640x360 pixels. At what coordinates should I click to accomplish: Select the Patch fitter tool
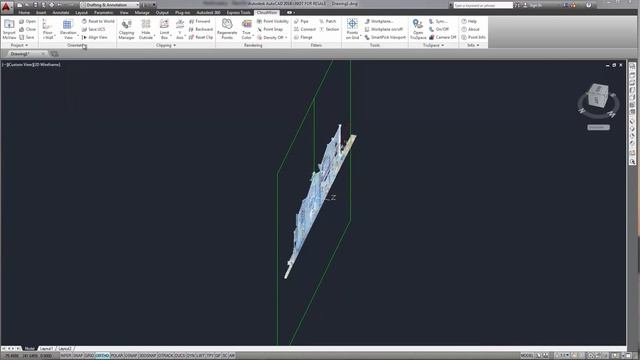click(x=328, y=21)
